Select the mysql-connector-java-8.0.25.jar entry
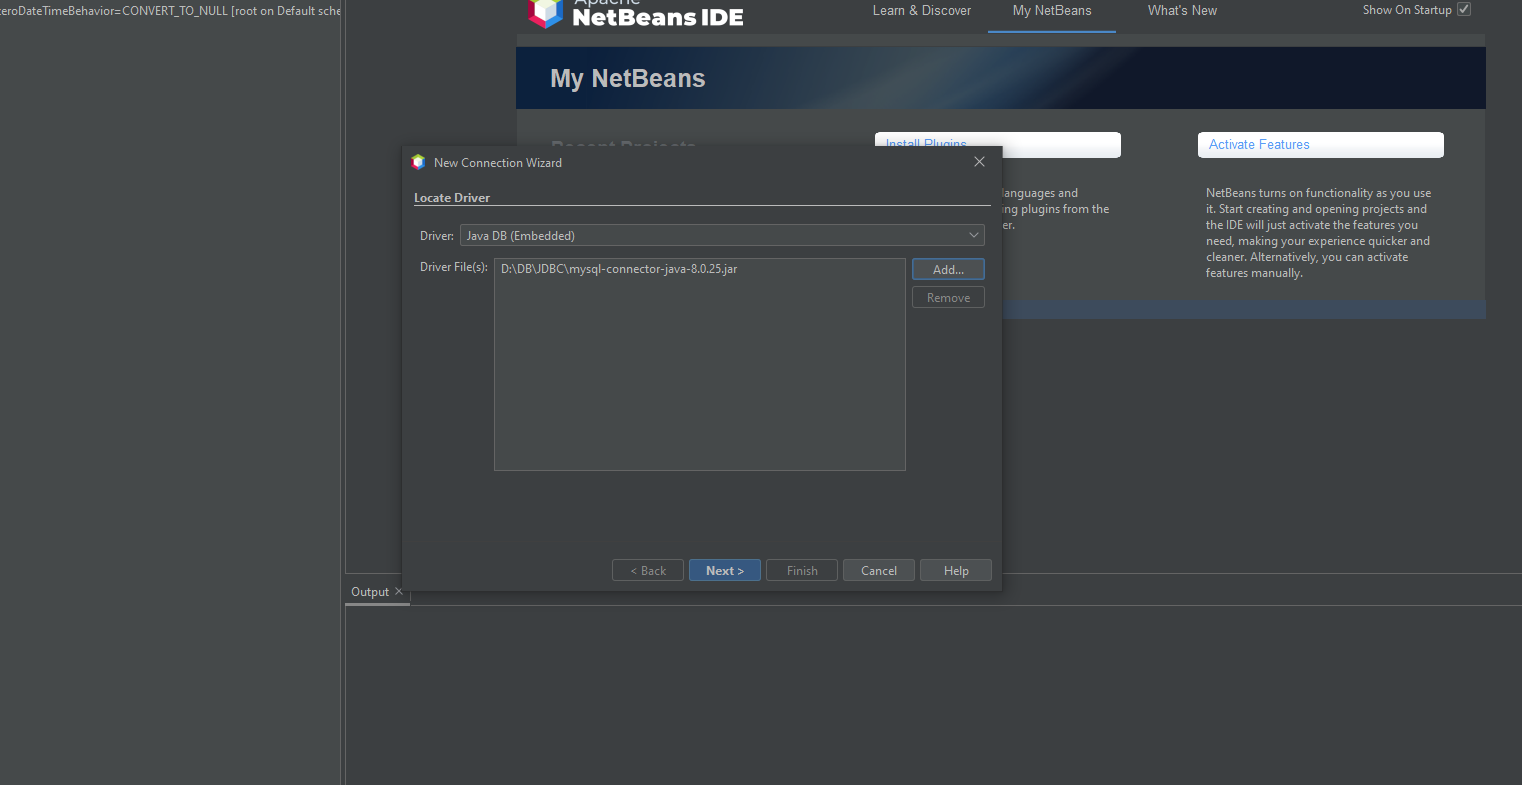The image size is (1522, 785). pos(619,269)
